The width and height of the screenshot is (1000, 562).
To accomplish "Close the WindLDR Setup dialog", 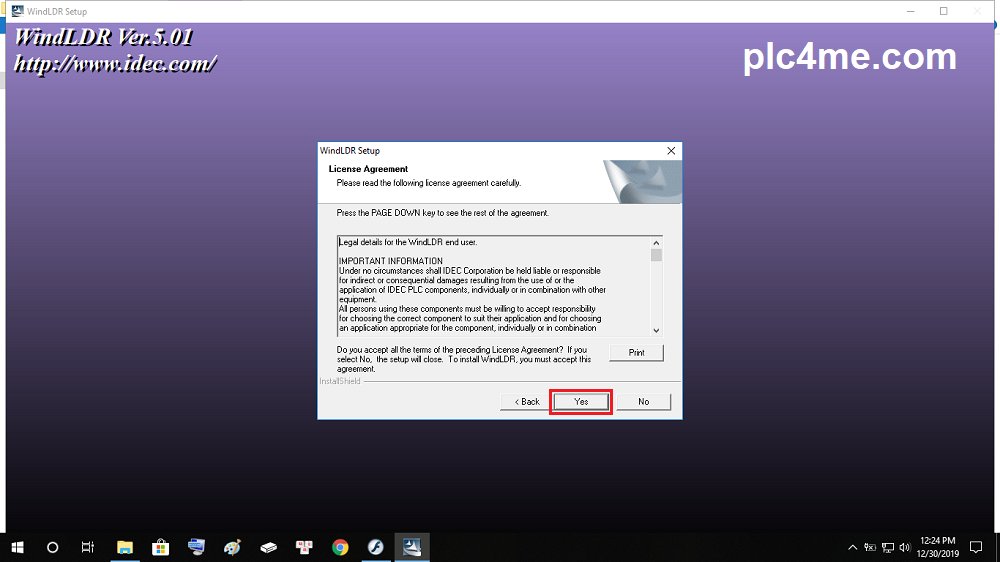I will coord(671,150).
